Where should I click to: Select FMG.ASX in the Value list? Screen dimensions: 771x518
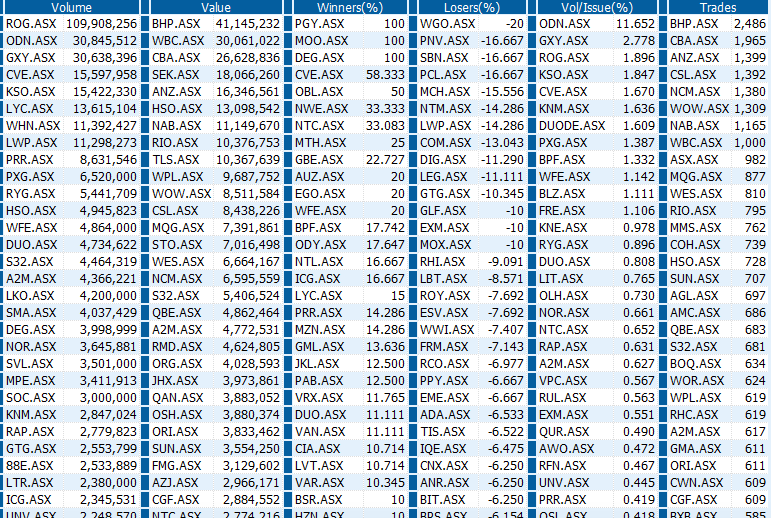[x=177, y=466]
